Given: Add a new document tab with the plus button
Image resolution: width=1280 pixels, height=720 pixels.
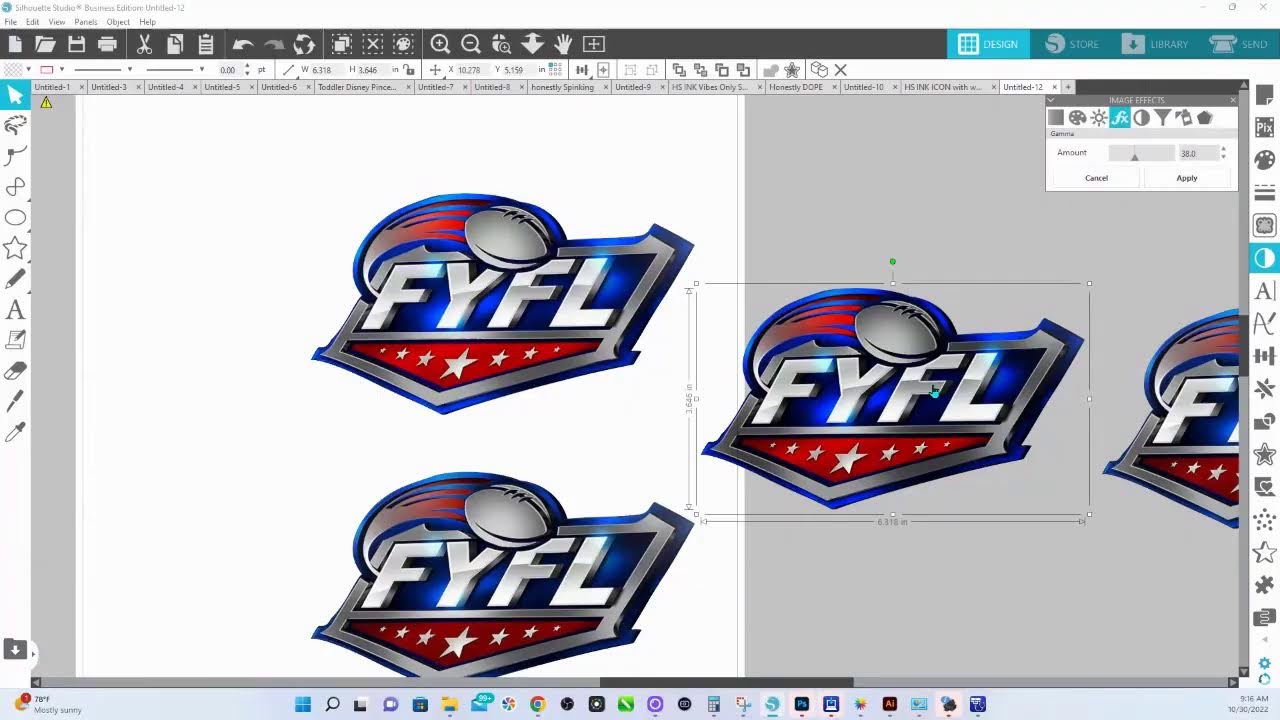Looking at the screenshot, I should 1067,87.
